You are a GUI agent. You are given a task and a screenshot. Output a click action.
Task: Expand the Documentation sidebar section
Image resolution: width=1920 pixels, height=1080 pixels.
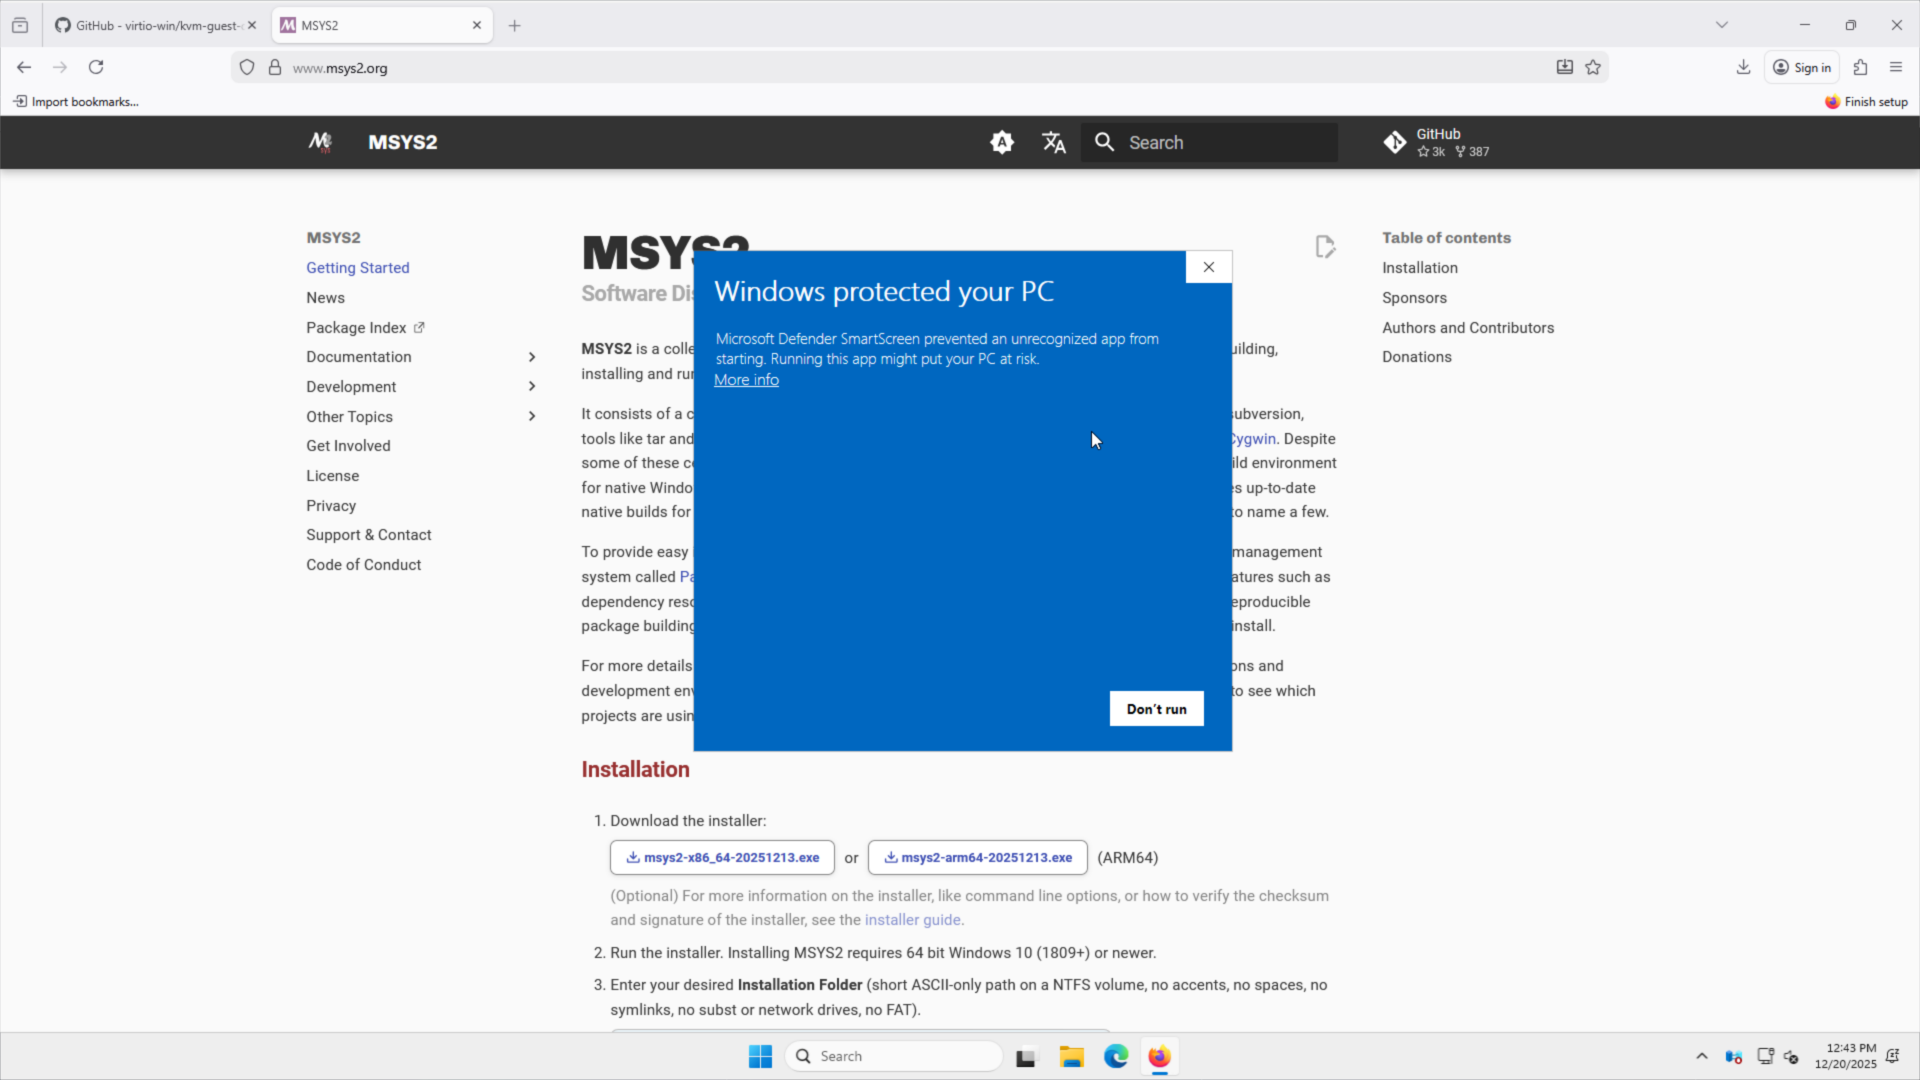point(531,357)
